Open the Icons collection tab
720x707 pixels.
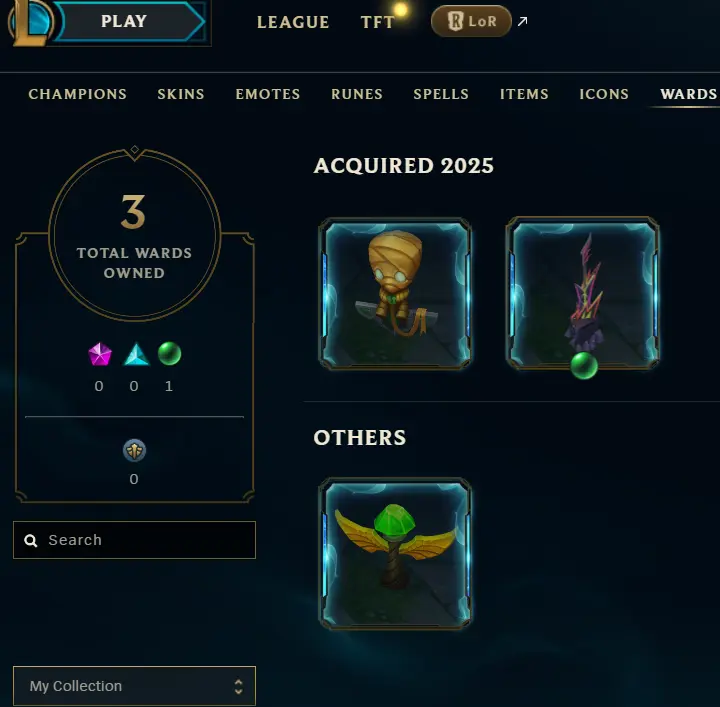coord(604,94)
